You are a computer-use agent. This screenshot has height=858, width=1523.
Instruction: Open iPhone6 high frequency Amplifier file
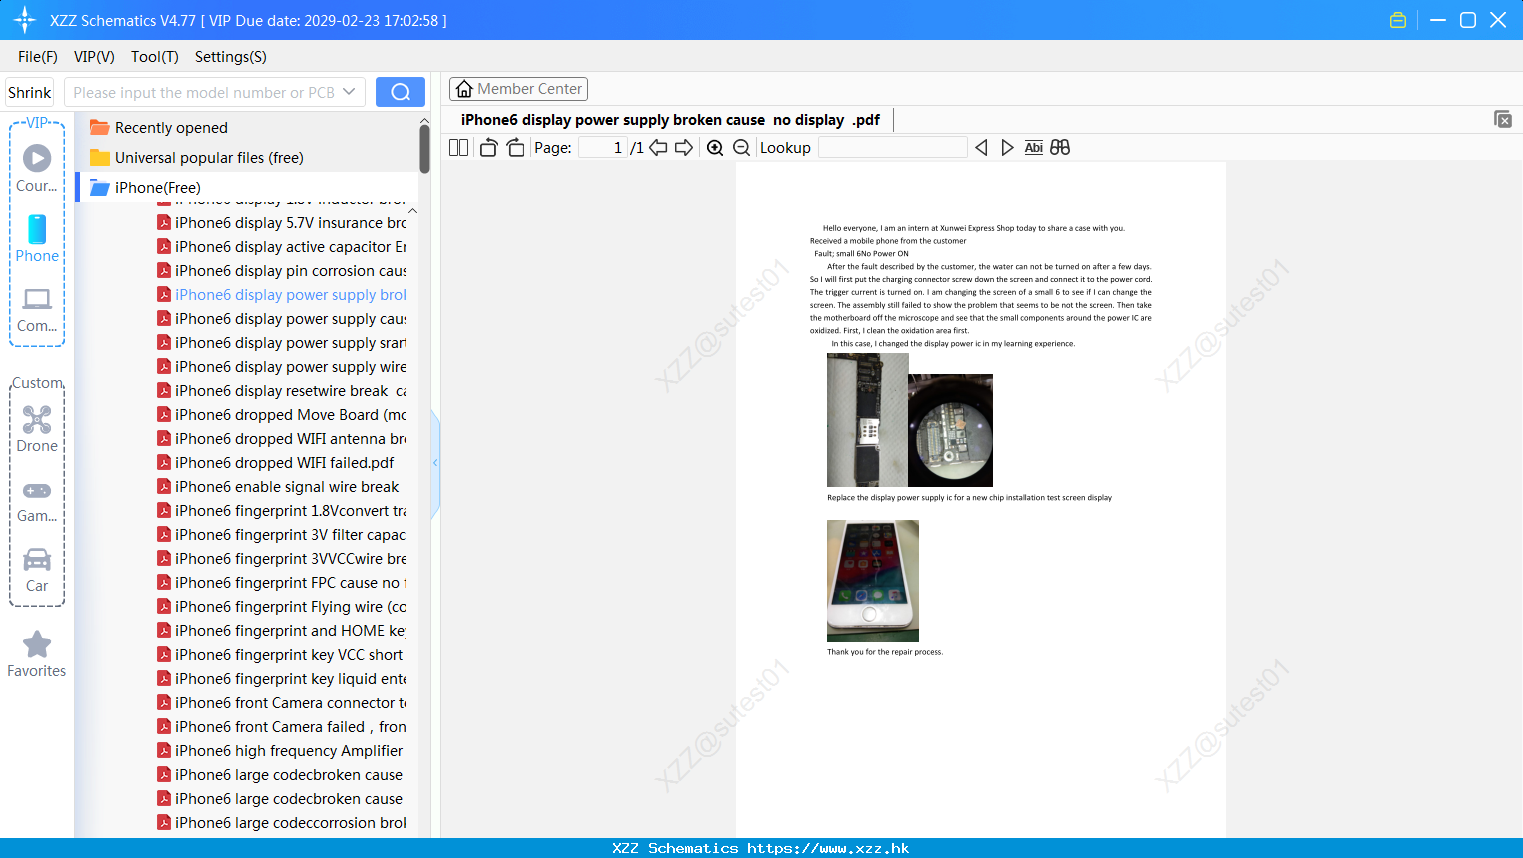[x=281, y=751]
